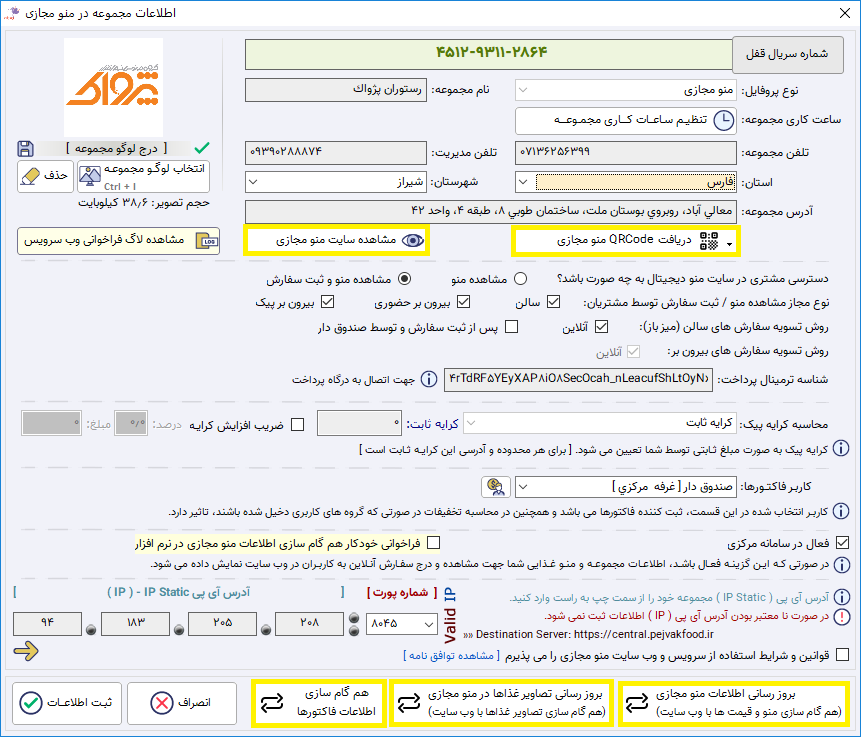Toggle آنلاین checkbox for hall order settlement
This screenshot has width=861, height=737.
[x=601, y=327]
